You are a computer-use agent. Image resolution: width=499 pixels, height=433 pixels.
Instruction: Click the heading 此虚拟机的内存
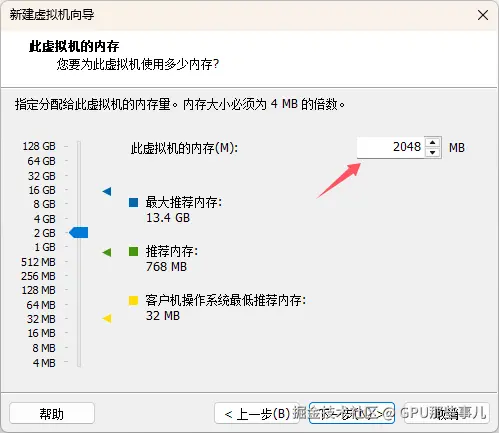coord(74,46)
